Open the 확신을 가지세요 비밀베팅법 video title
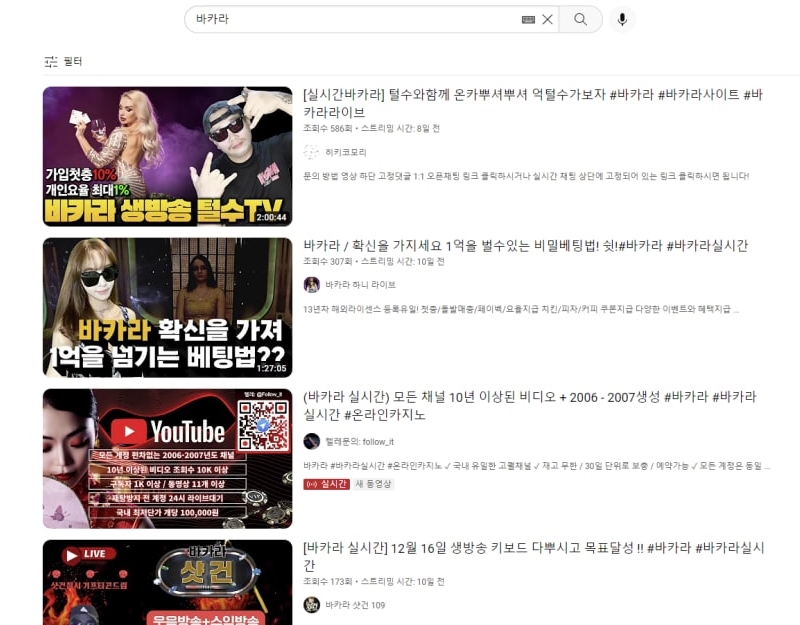The image size is (800, 625). [x=525, y=246]
